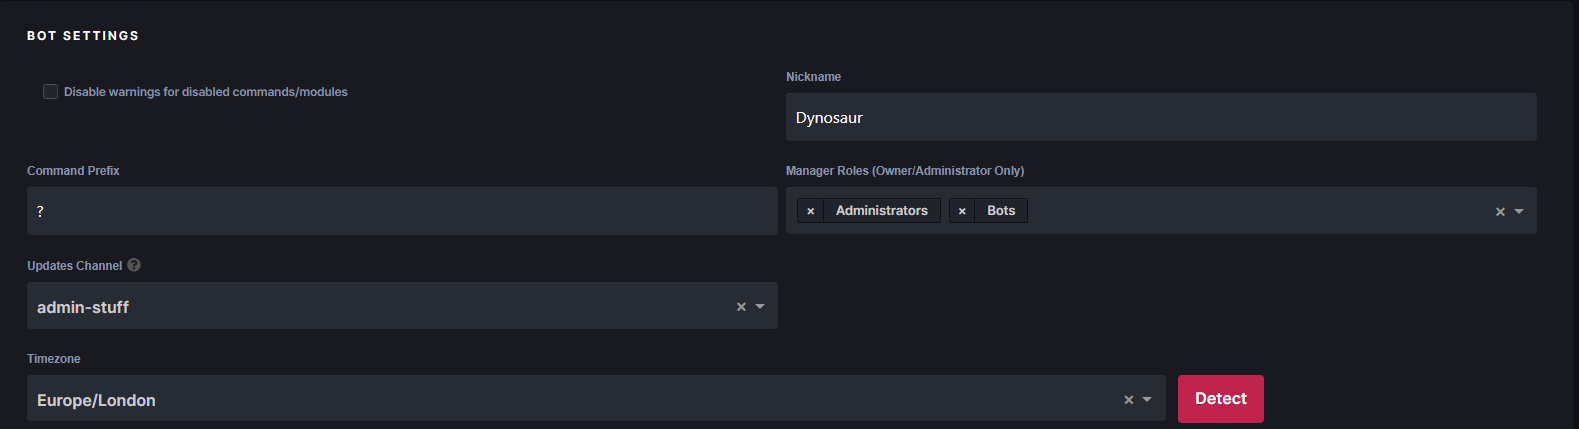
Task: Toggle the disable warnings checkbox
Action: pyautogui.click(x=50, y=92)
